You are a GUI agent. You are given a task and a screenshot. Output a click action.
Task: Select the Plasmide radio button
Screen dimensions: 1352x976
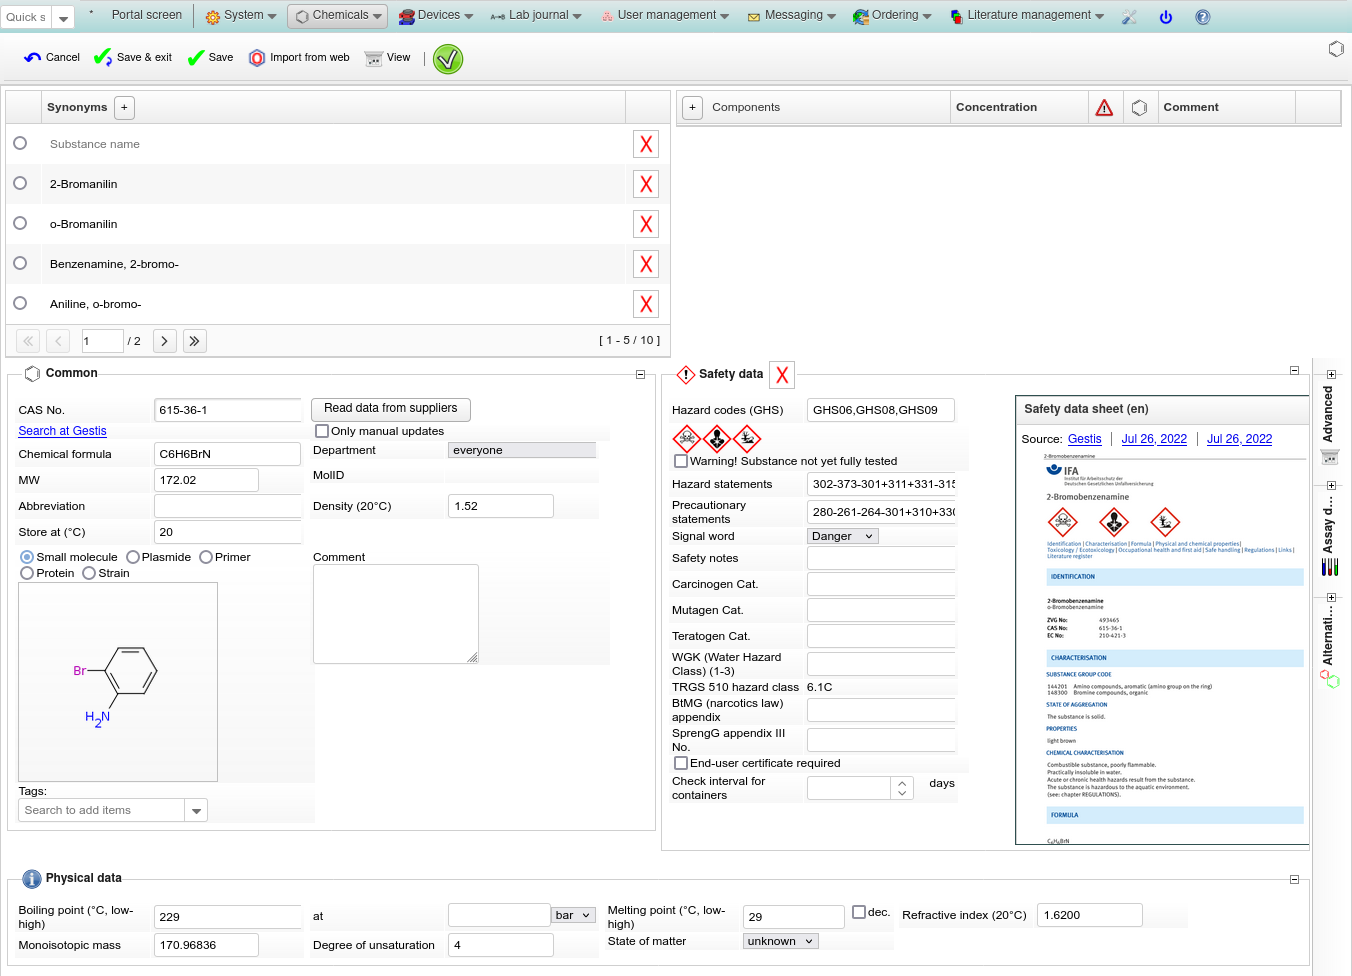click(133, 557)
